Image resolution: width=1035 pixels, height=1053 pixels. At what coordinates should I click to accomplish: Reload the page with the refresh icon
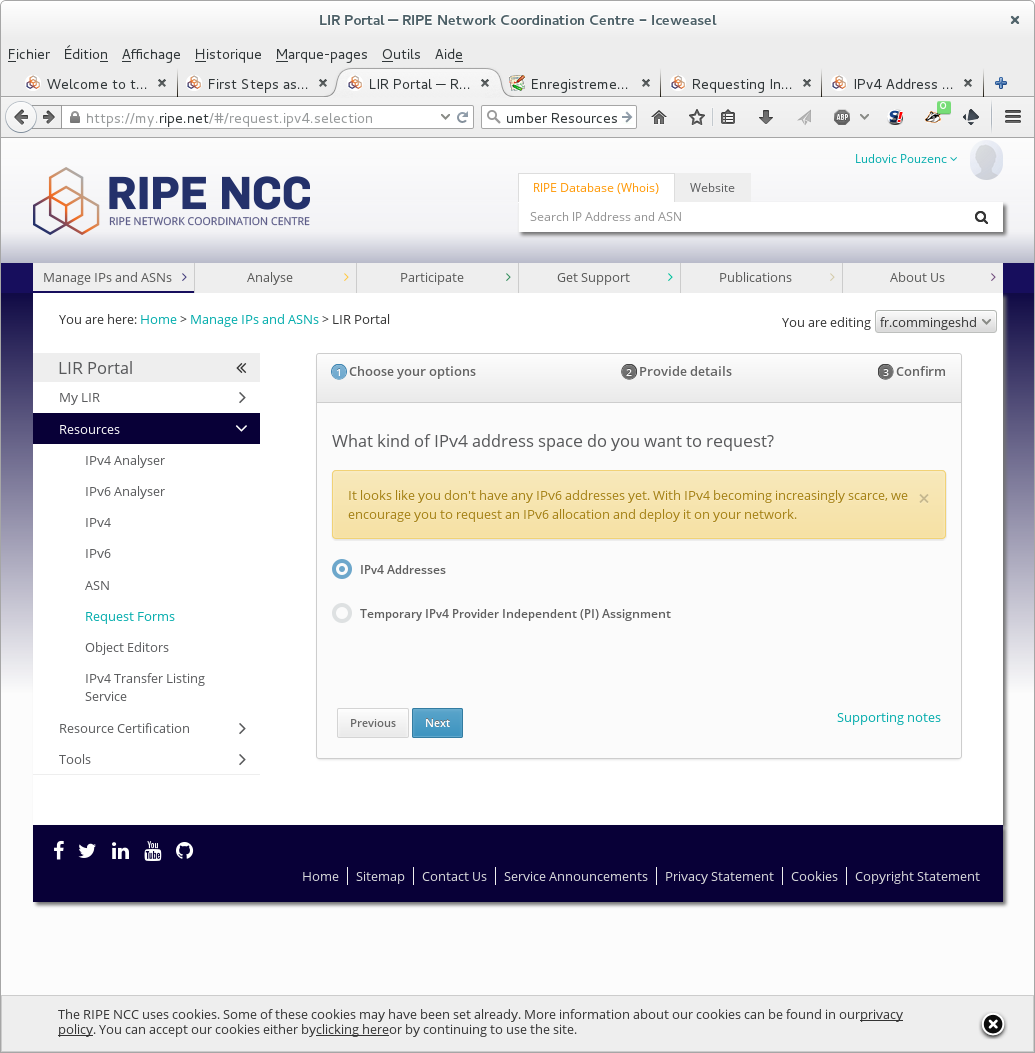click(463, 118)
